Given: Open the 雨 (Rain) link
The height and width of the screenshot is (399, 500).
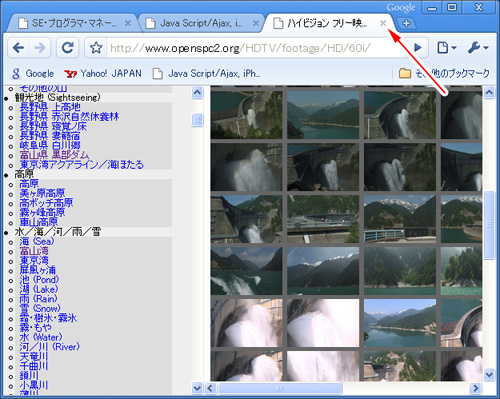Looking at the screenshot, I should point(38,299).
